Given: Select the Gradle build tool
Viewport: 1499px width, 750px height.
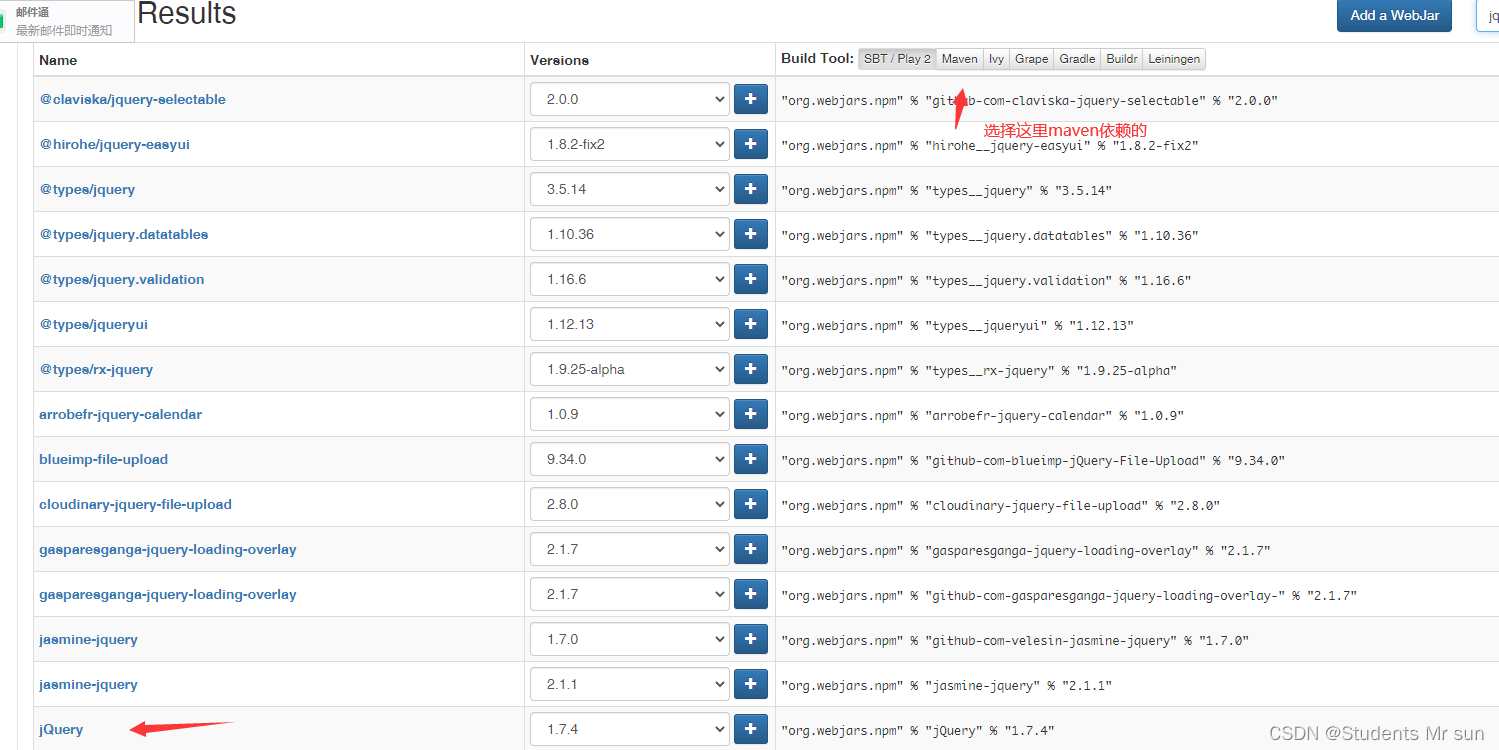Looking at the screenshot, I should coord(1077,59).
